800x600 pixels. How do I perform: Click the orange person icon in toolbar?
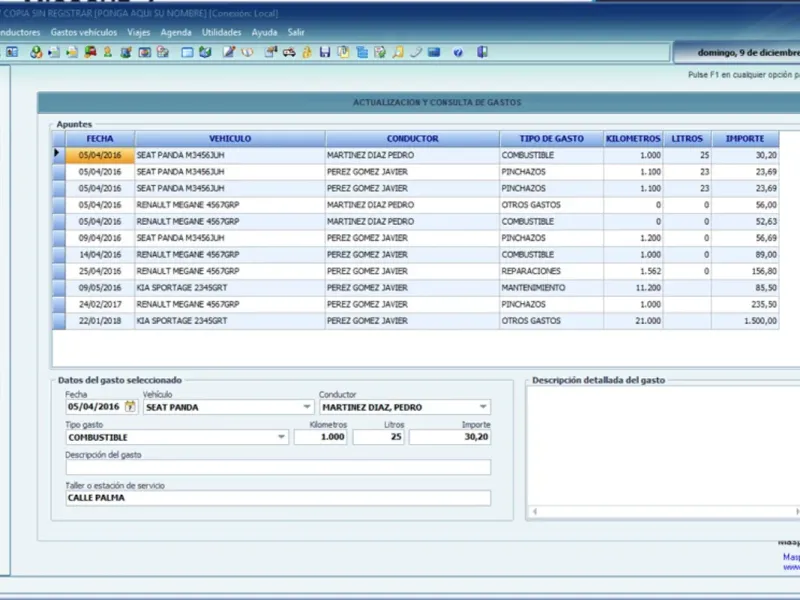(x=108, y=52)
